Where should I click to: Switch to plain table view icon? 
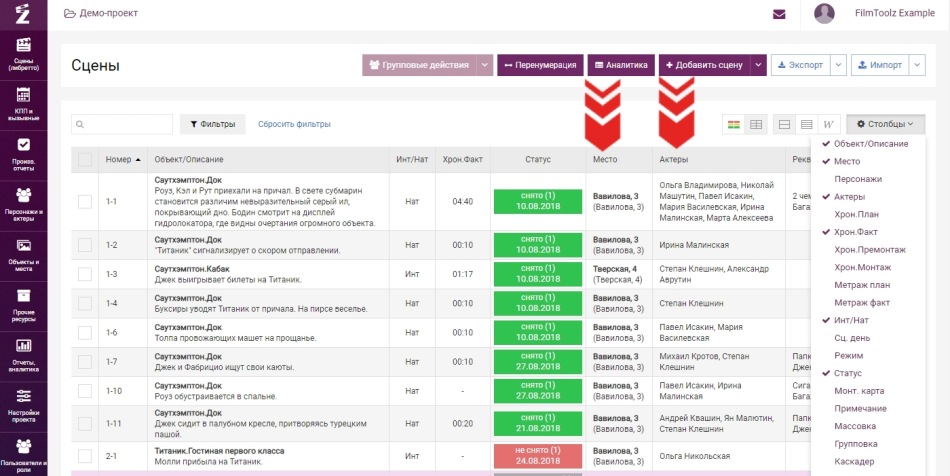tap(756, 125)
